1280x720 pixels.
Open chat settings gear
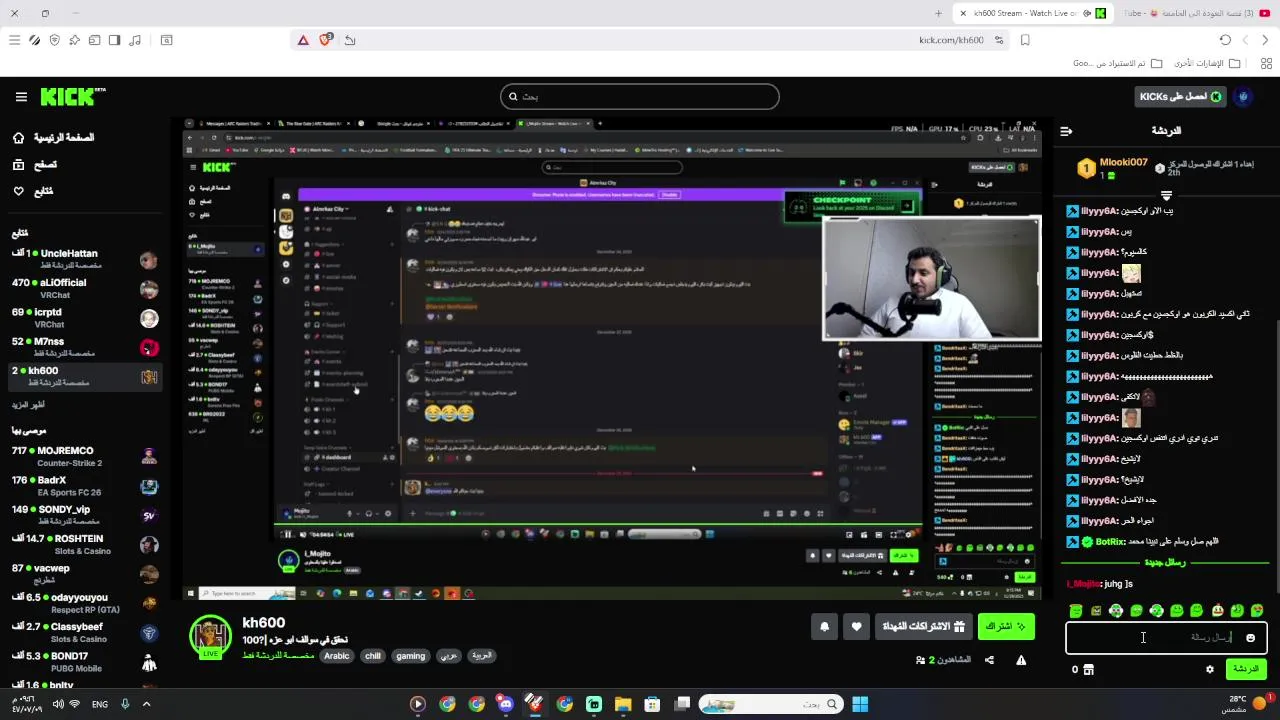[1210, 669]
